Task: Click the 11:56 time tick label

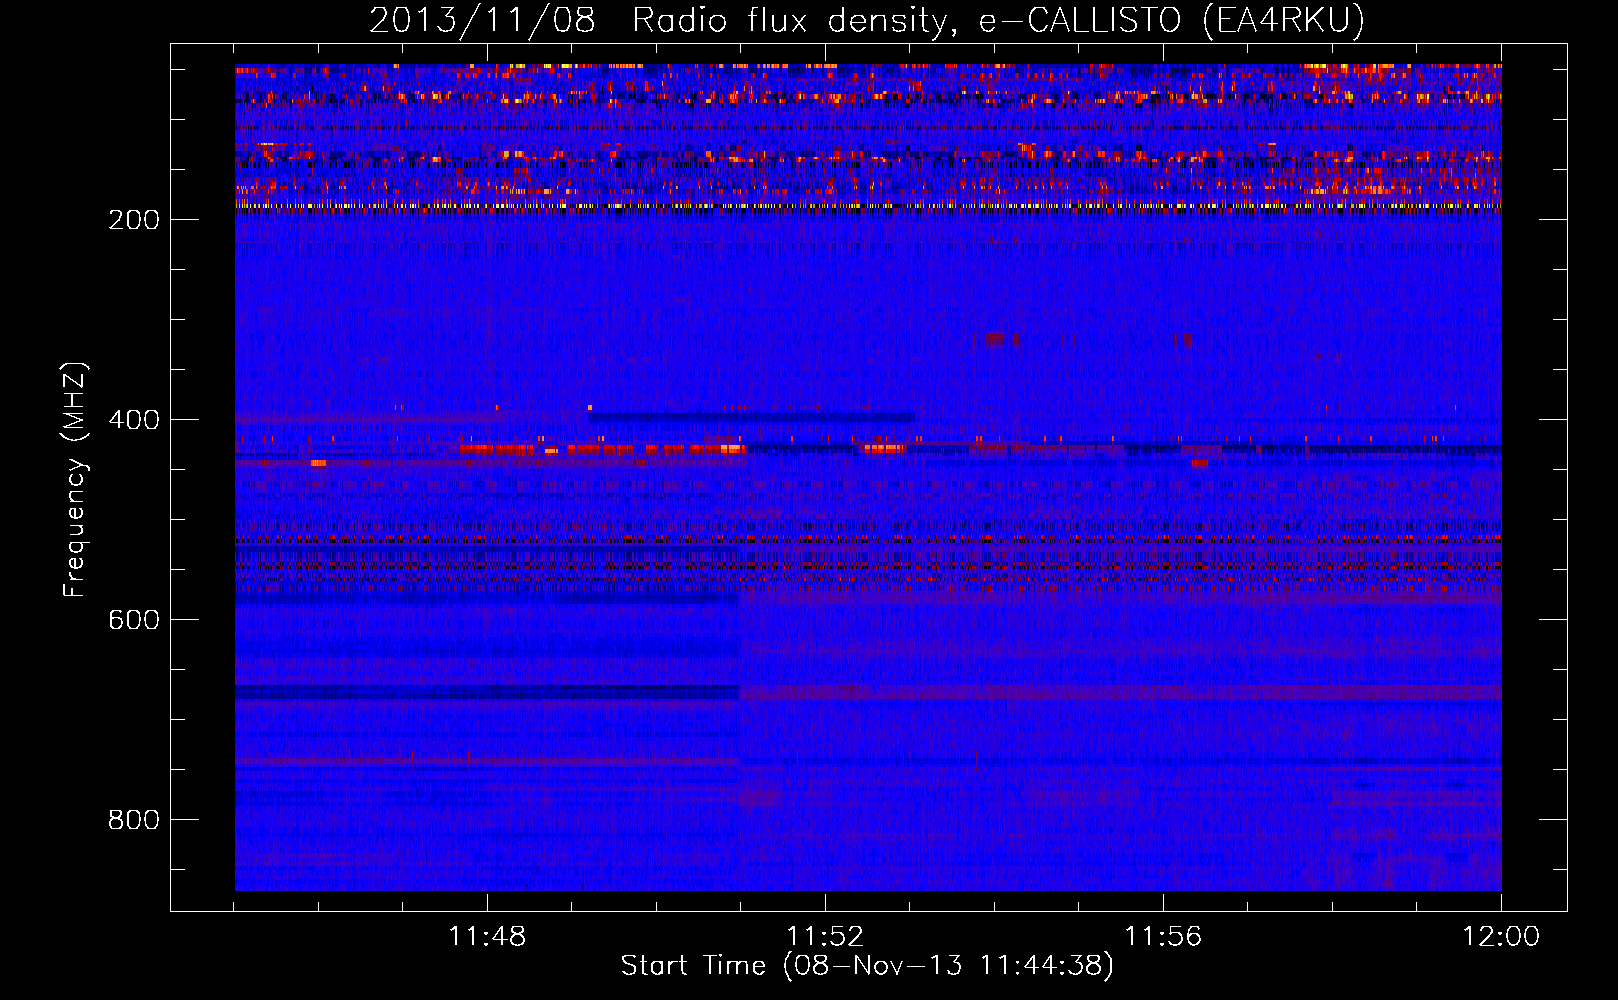Action: (1163, 937)
